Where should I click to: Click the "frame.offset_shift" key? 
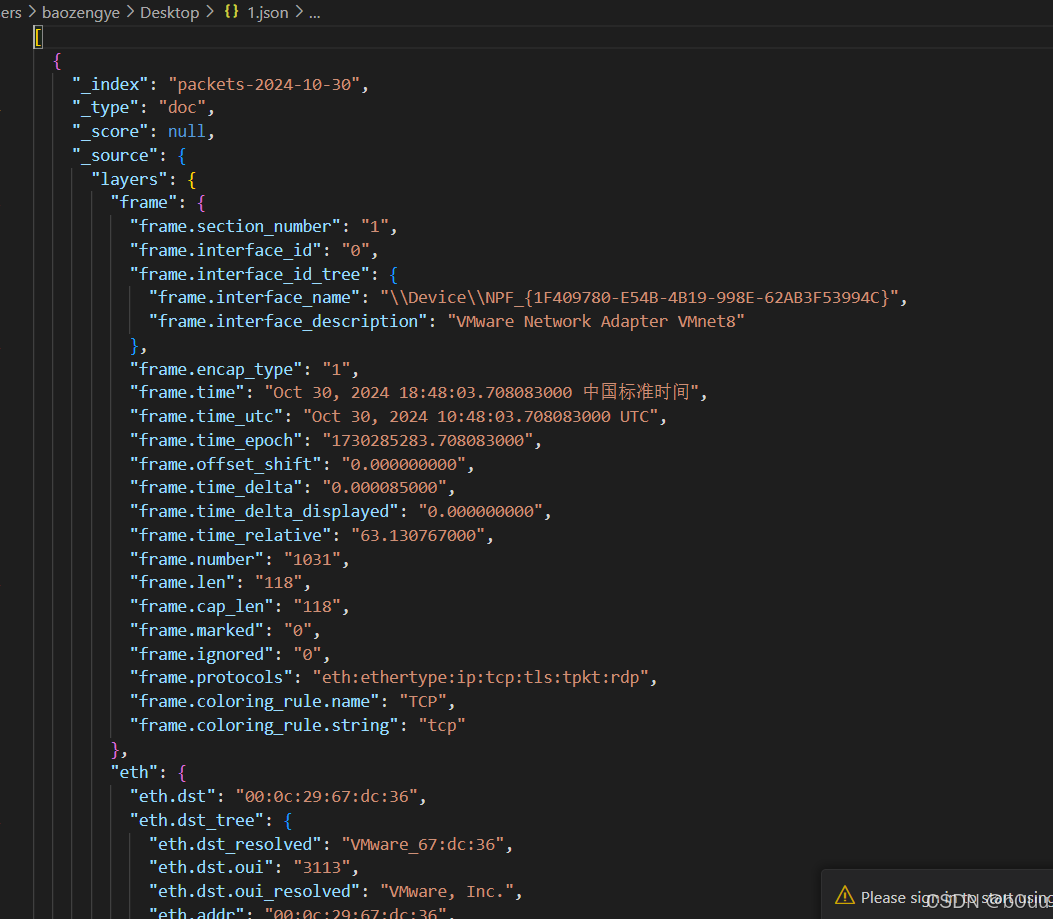[226, 464]
